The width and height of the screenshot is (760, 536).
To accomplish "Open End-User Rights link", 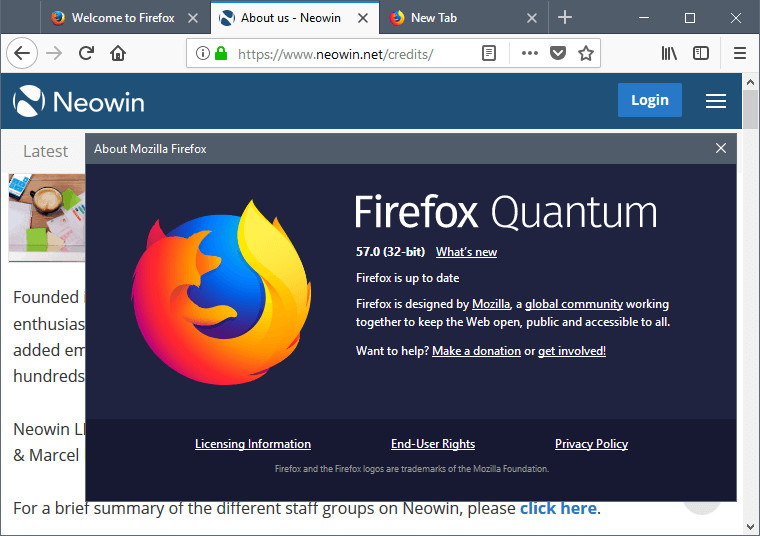I will (433, 444).
